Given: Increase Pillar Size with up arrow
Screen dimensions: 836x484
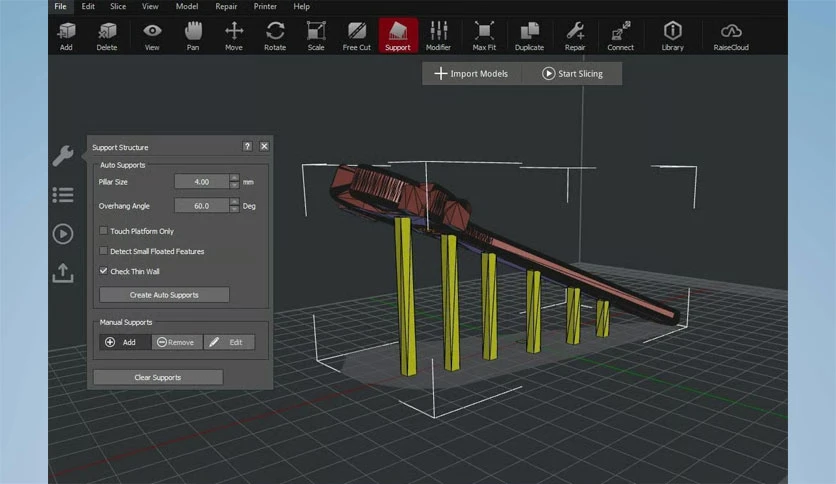Looking at the screenshot, I should [x=234, y=178].
